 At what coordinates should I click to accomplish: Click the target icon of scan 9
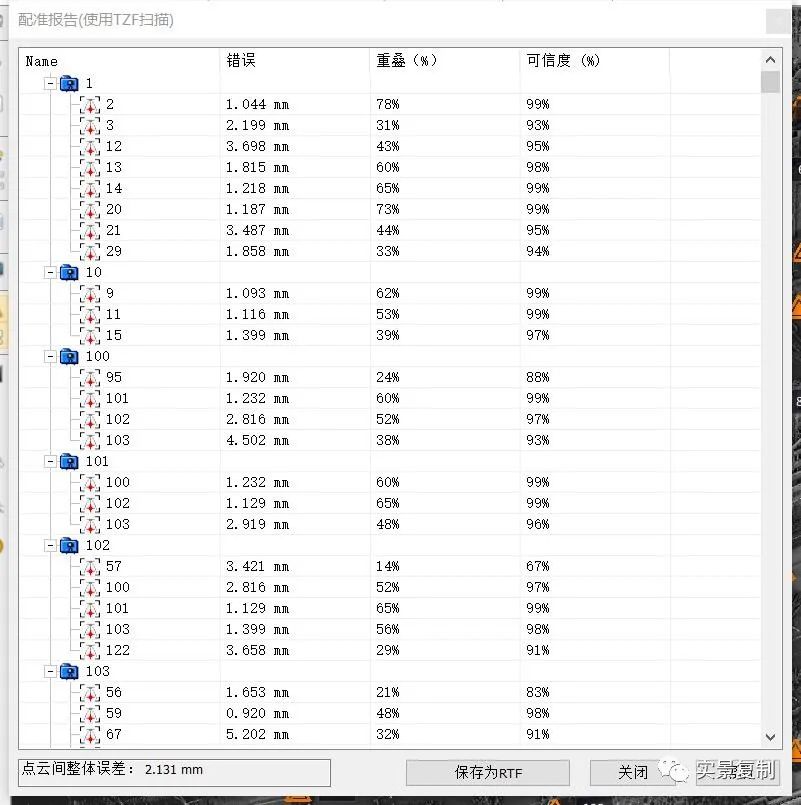pos(90,294)
